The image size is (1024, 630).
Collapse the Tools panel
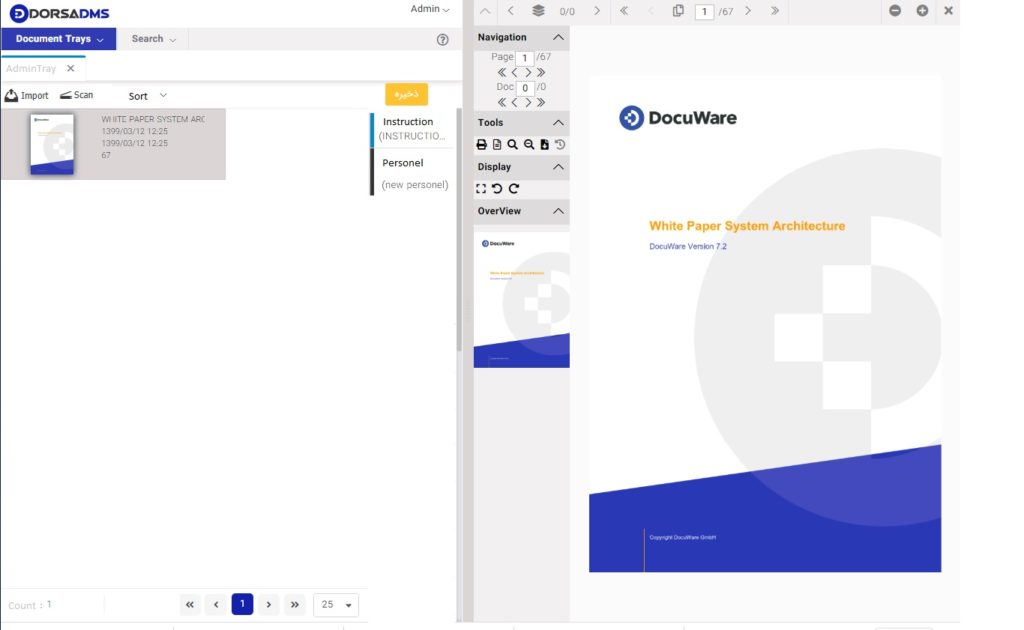coord(558,123)
